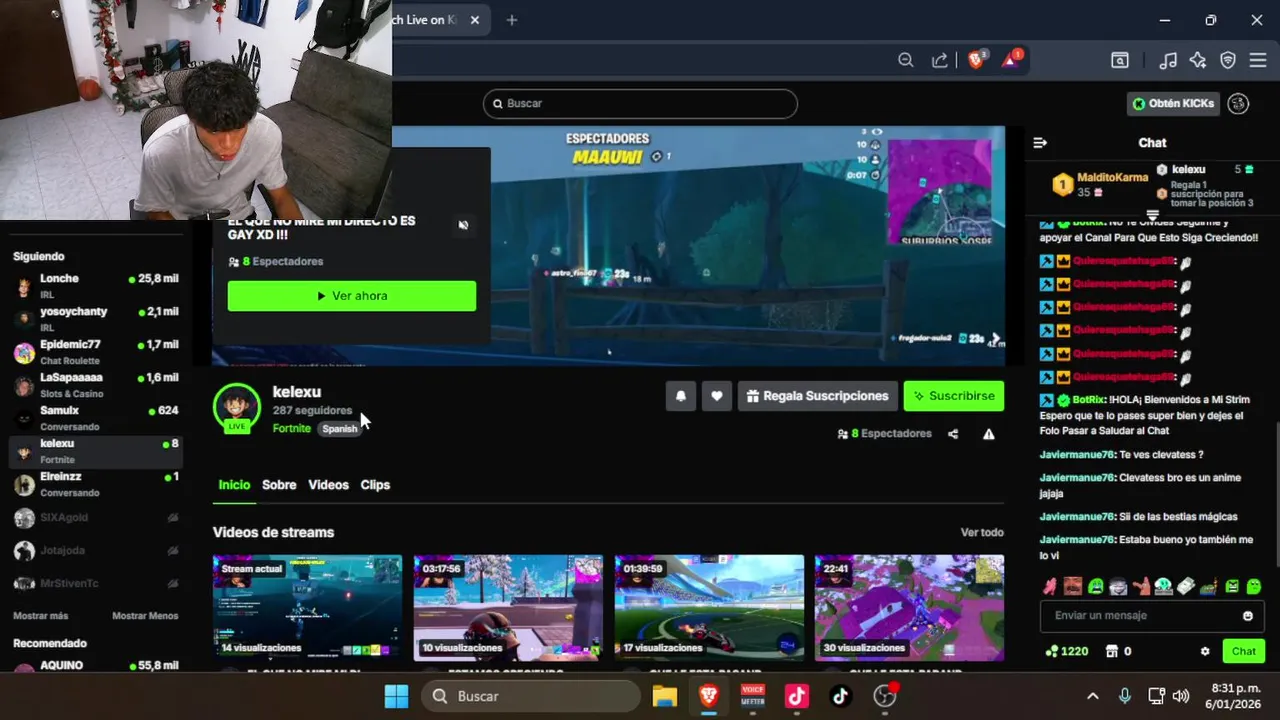This screenshot has height=720, width=1280.
Task: Share the kelexu channel with the share icon
Action: pyautogui.click(x=953, y=434)
